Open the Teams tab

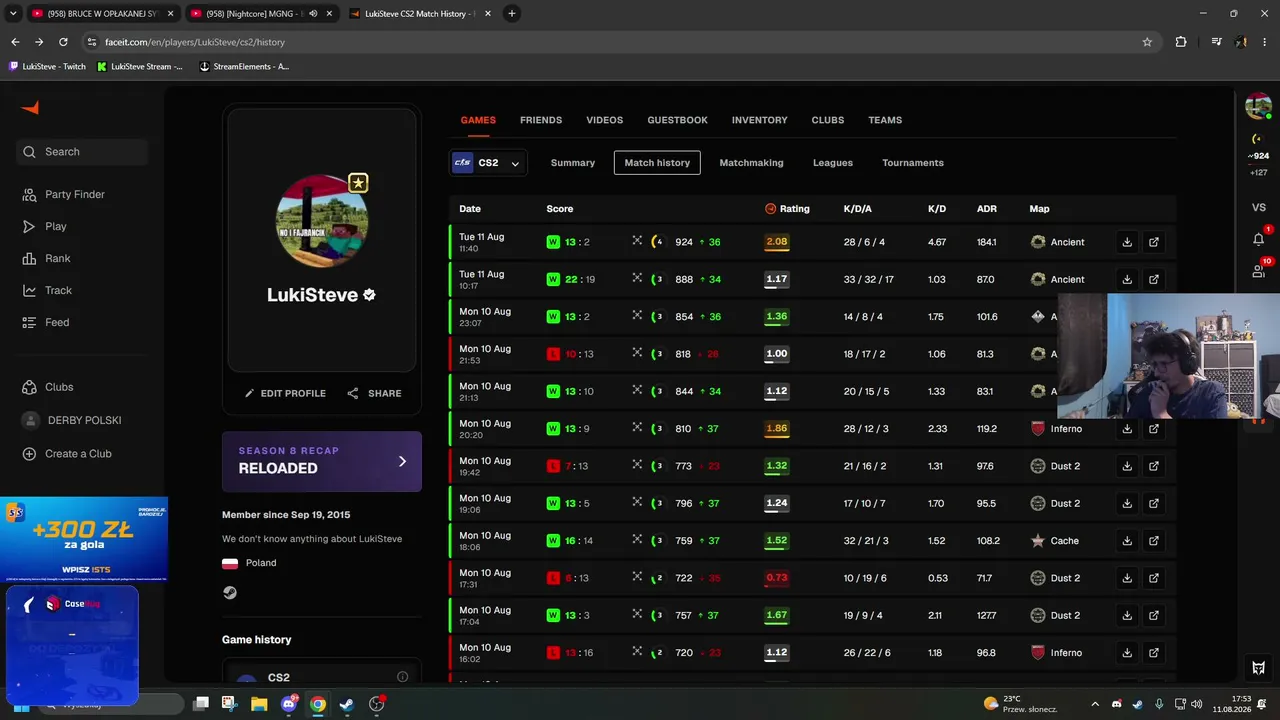(885, 120)
